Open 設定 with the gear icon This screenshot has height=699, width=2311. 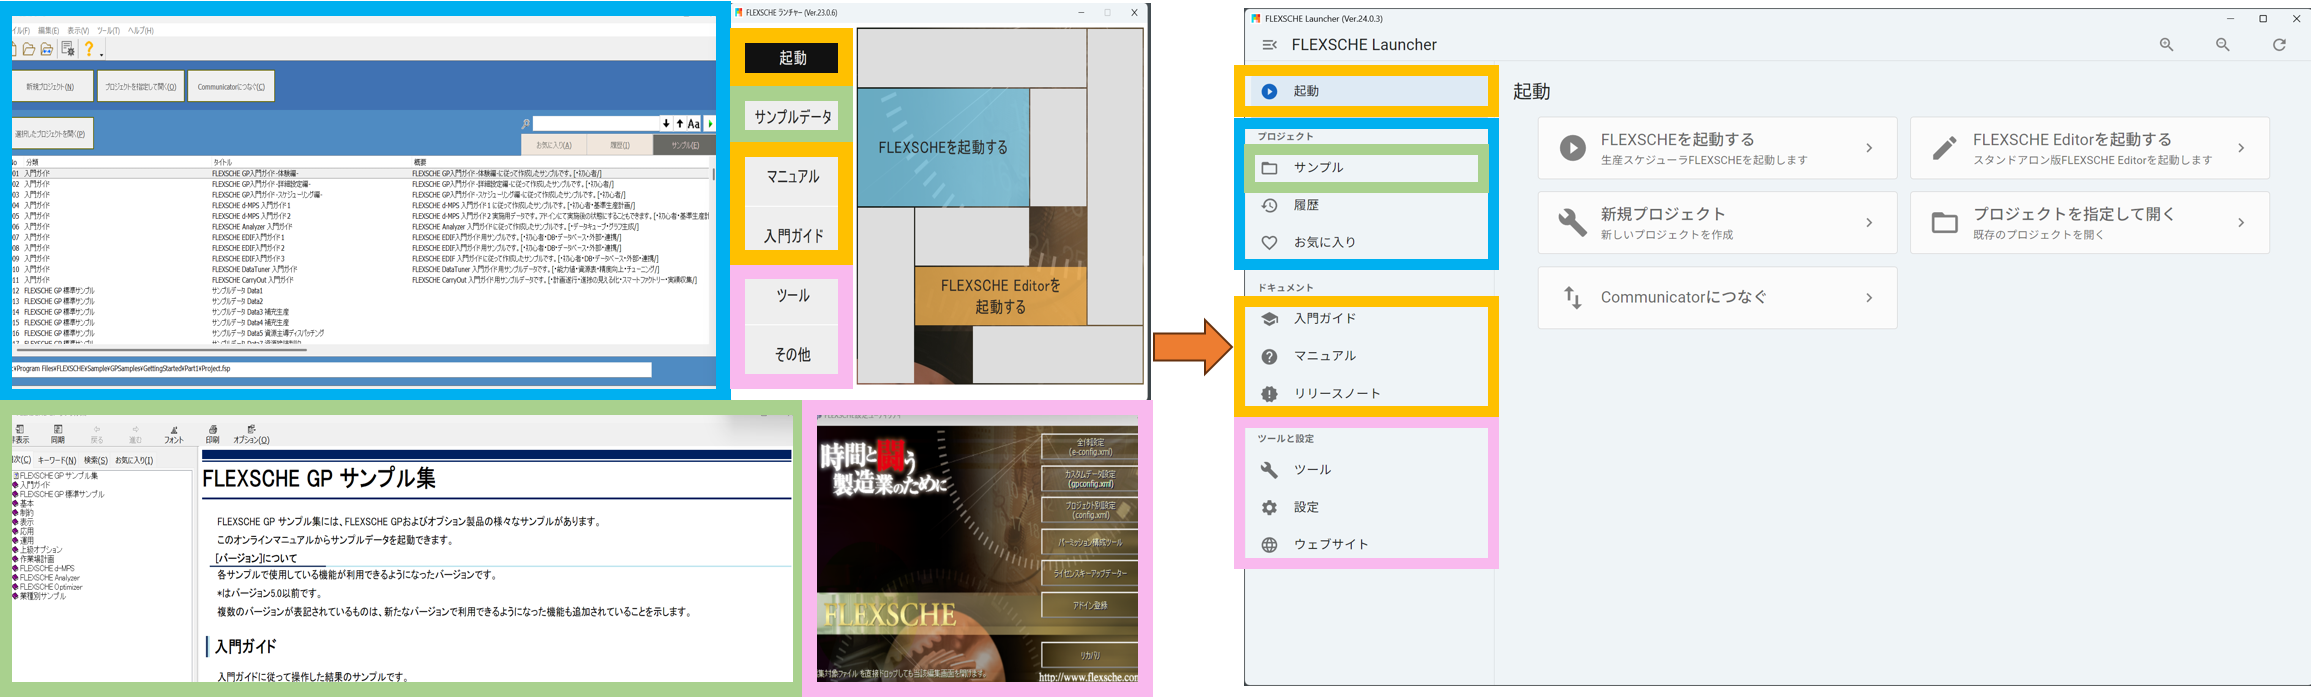pyautogui.click(x=1306, y=507)
